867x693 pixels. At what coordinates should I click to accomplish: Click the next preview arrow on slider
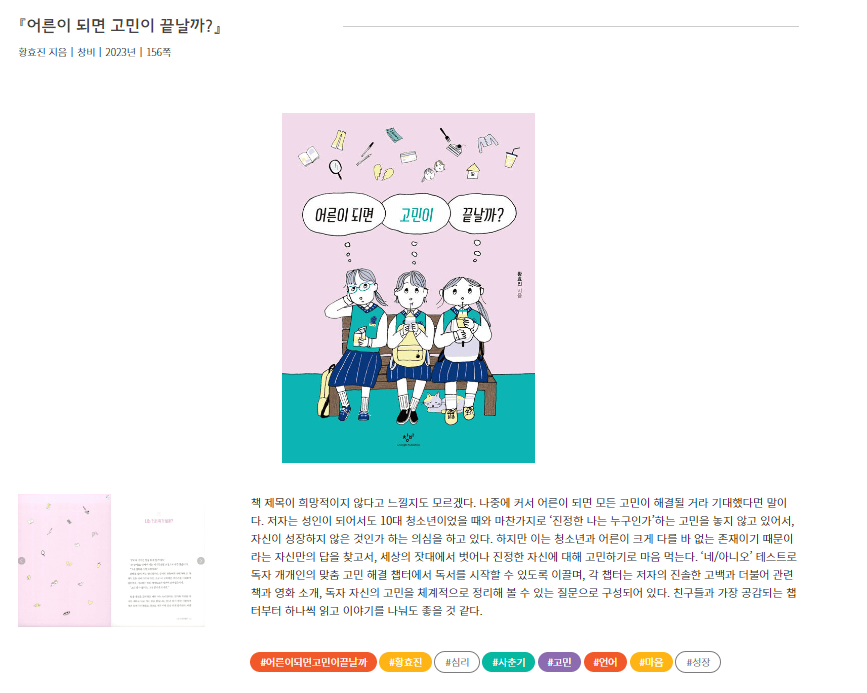click(201, 560)
